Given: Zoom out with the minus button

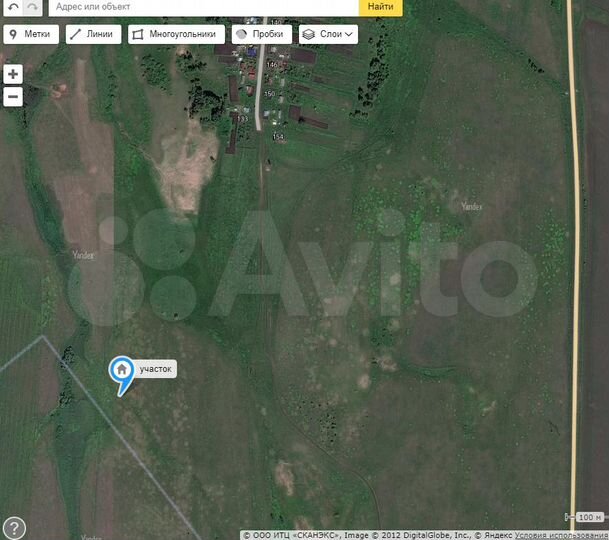Looking at the screenshot, I should pos(13,96).
